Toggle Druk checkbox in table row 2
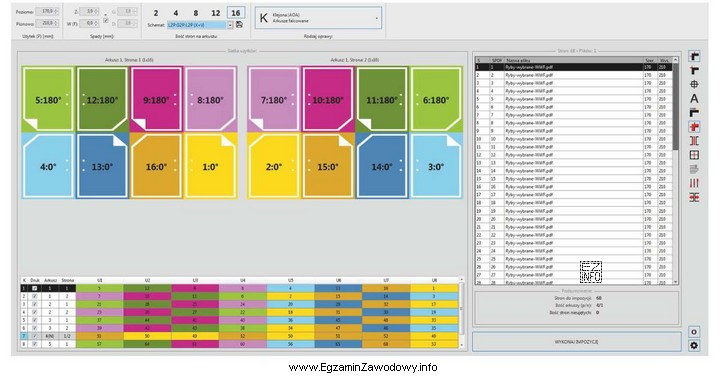The width and height of the screenshot is (726, 376). (x=35, y=296)
